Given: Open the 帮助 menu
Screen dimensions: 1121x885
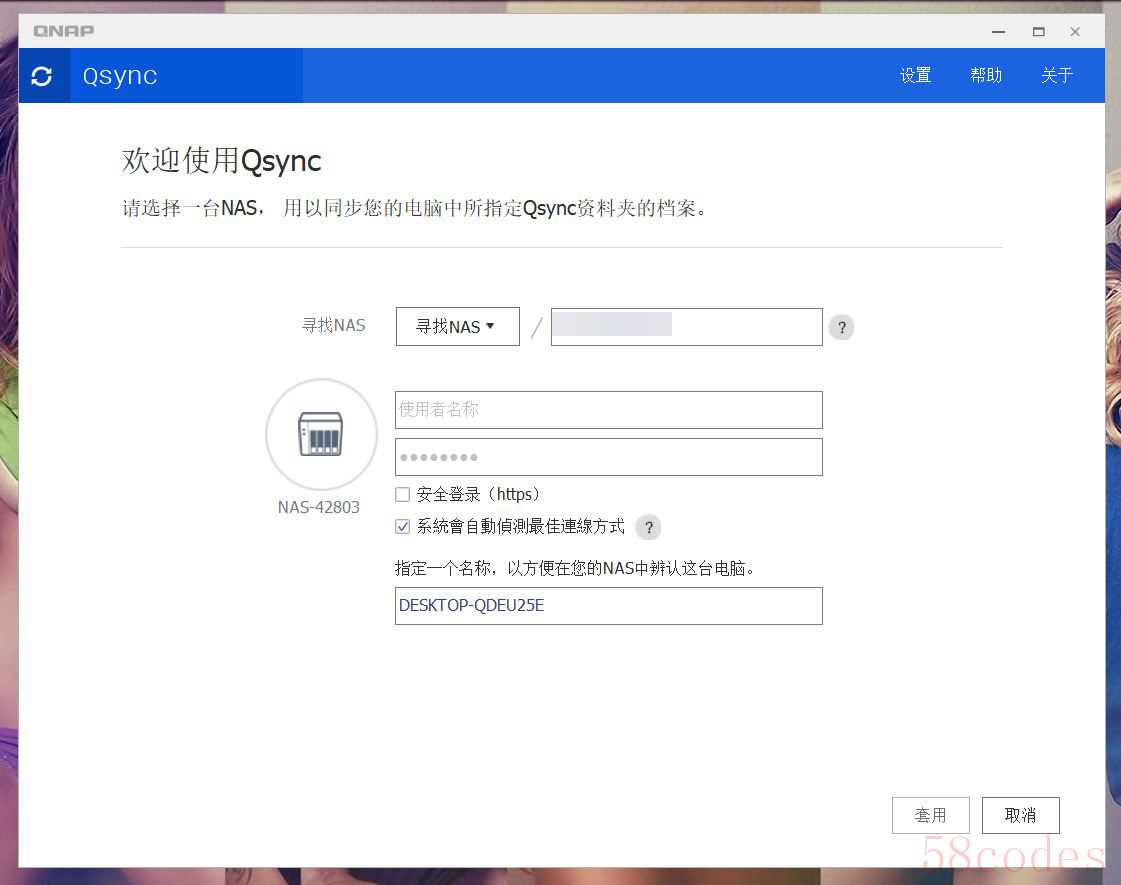Looking at the screenshot, I should pyautogui.click(x=986, y=76).
